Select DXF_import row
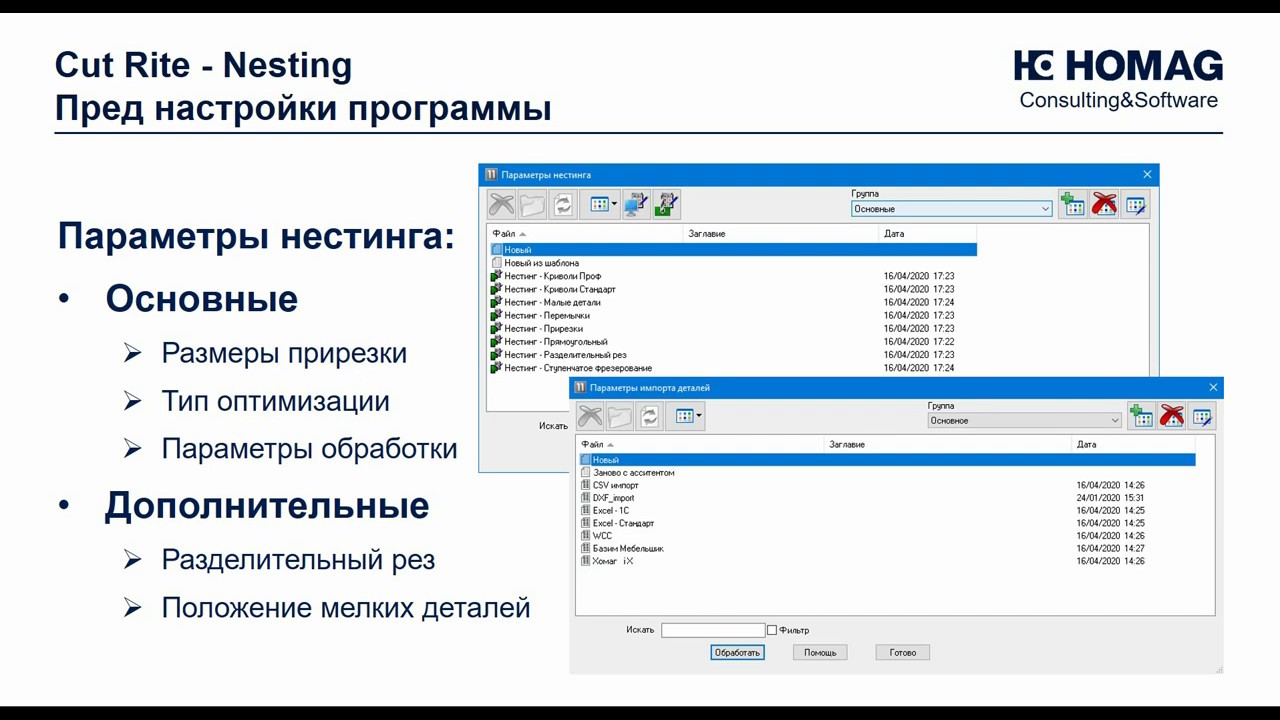 tap(887, 498)
